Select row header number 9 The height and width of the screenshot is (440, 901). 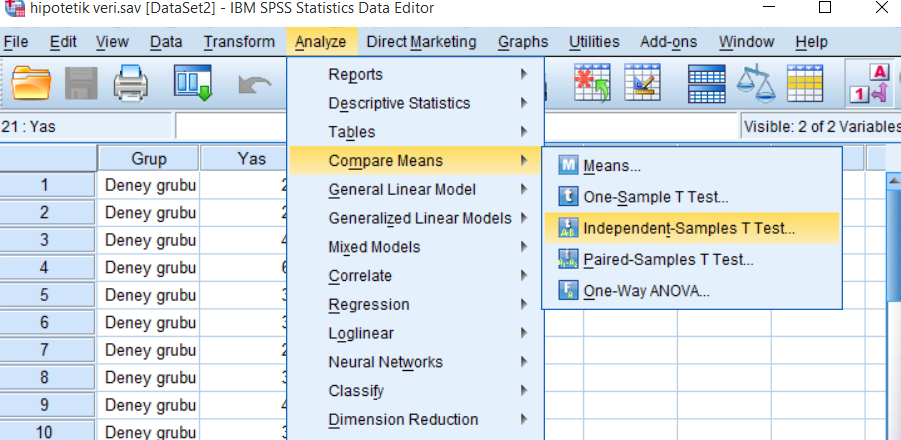[48, 405]
